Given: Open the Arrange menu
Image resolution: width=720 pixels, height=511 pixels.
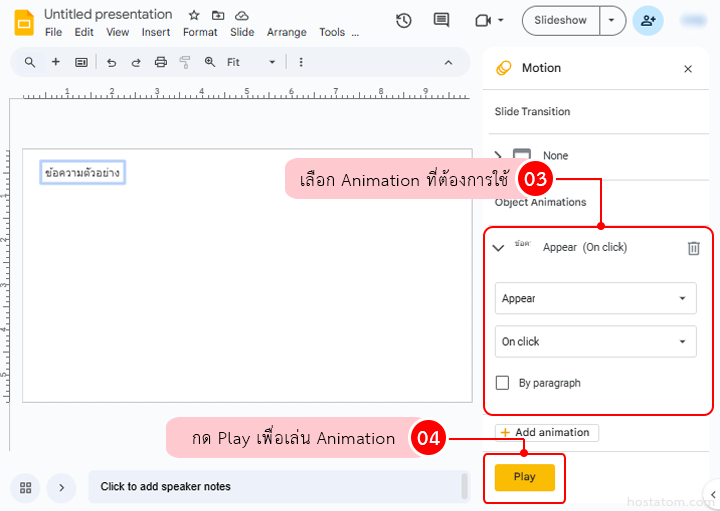Looking at the screenshot, I should [x=287, y=32].
